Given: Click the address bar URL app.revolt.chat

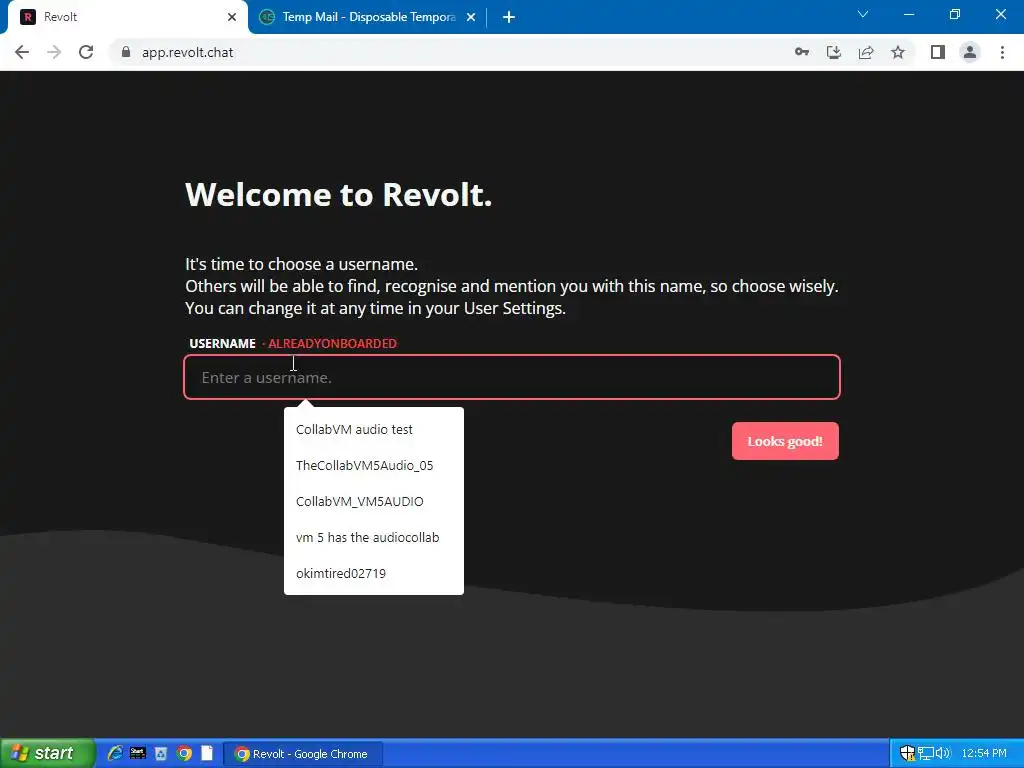Looking at the screenshot, I should pos(187,52).
